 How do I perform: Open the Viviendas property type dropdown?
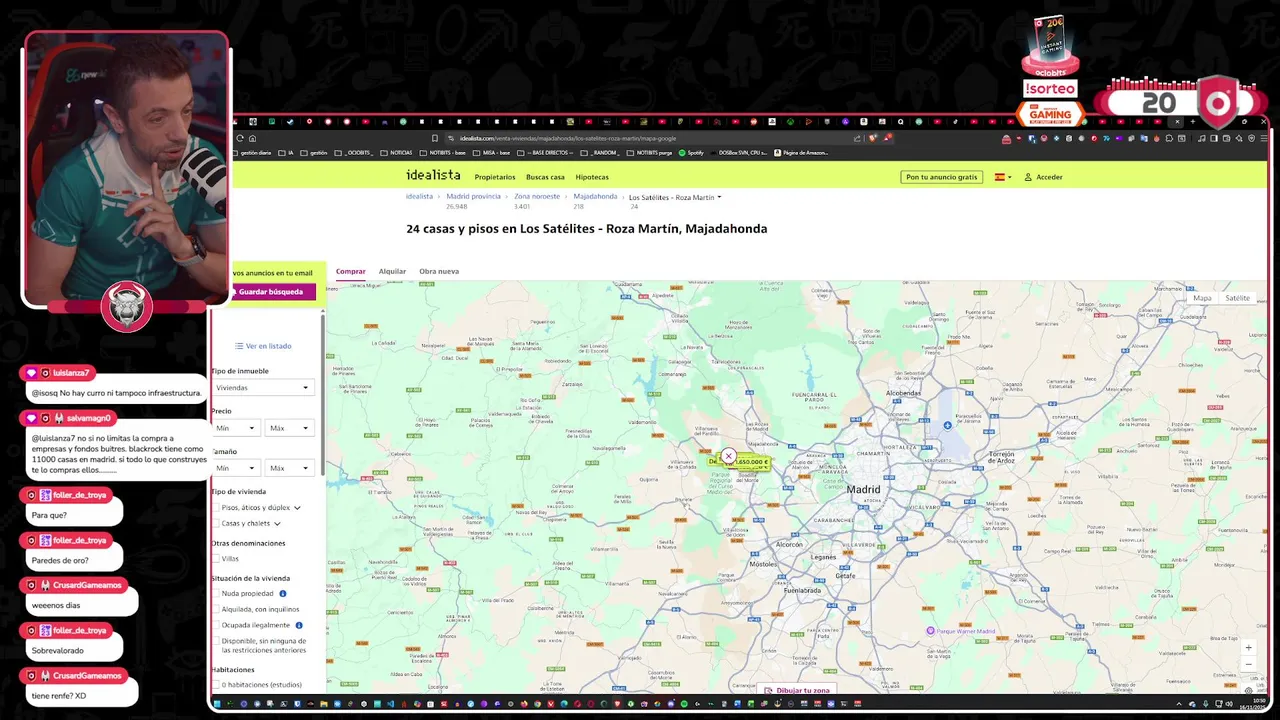(261, 387)
